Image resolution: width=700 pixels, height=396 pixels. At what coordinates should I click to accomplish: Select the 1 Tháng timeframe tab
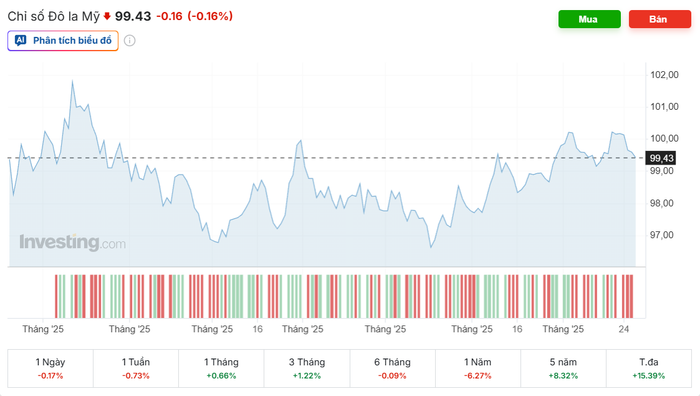coord(221,368)
